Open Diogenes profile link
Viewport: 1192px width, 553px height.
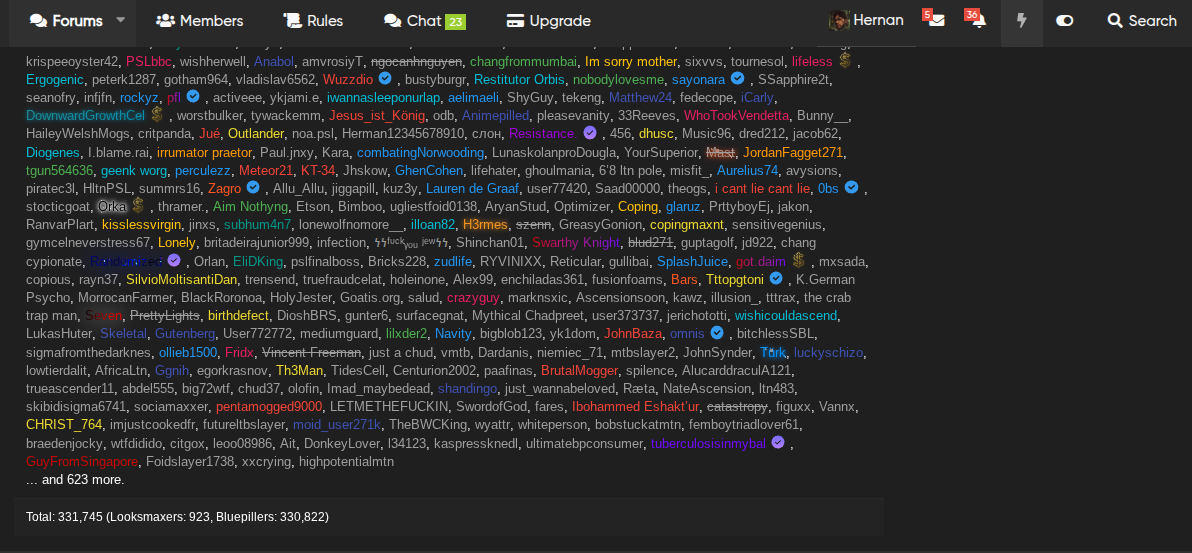coord(52,152)
